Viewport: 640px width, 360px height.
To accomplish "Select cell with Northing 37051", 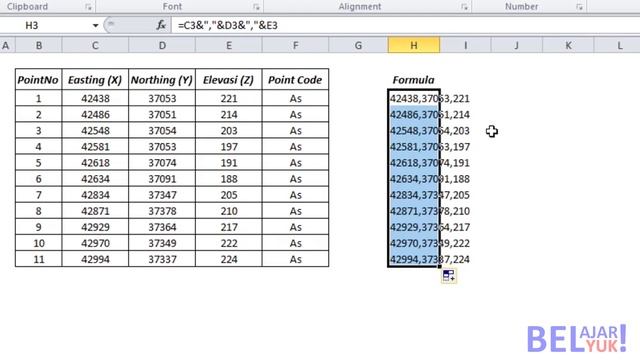I will point(162,114).
